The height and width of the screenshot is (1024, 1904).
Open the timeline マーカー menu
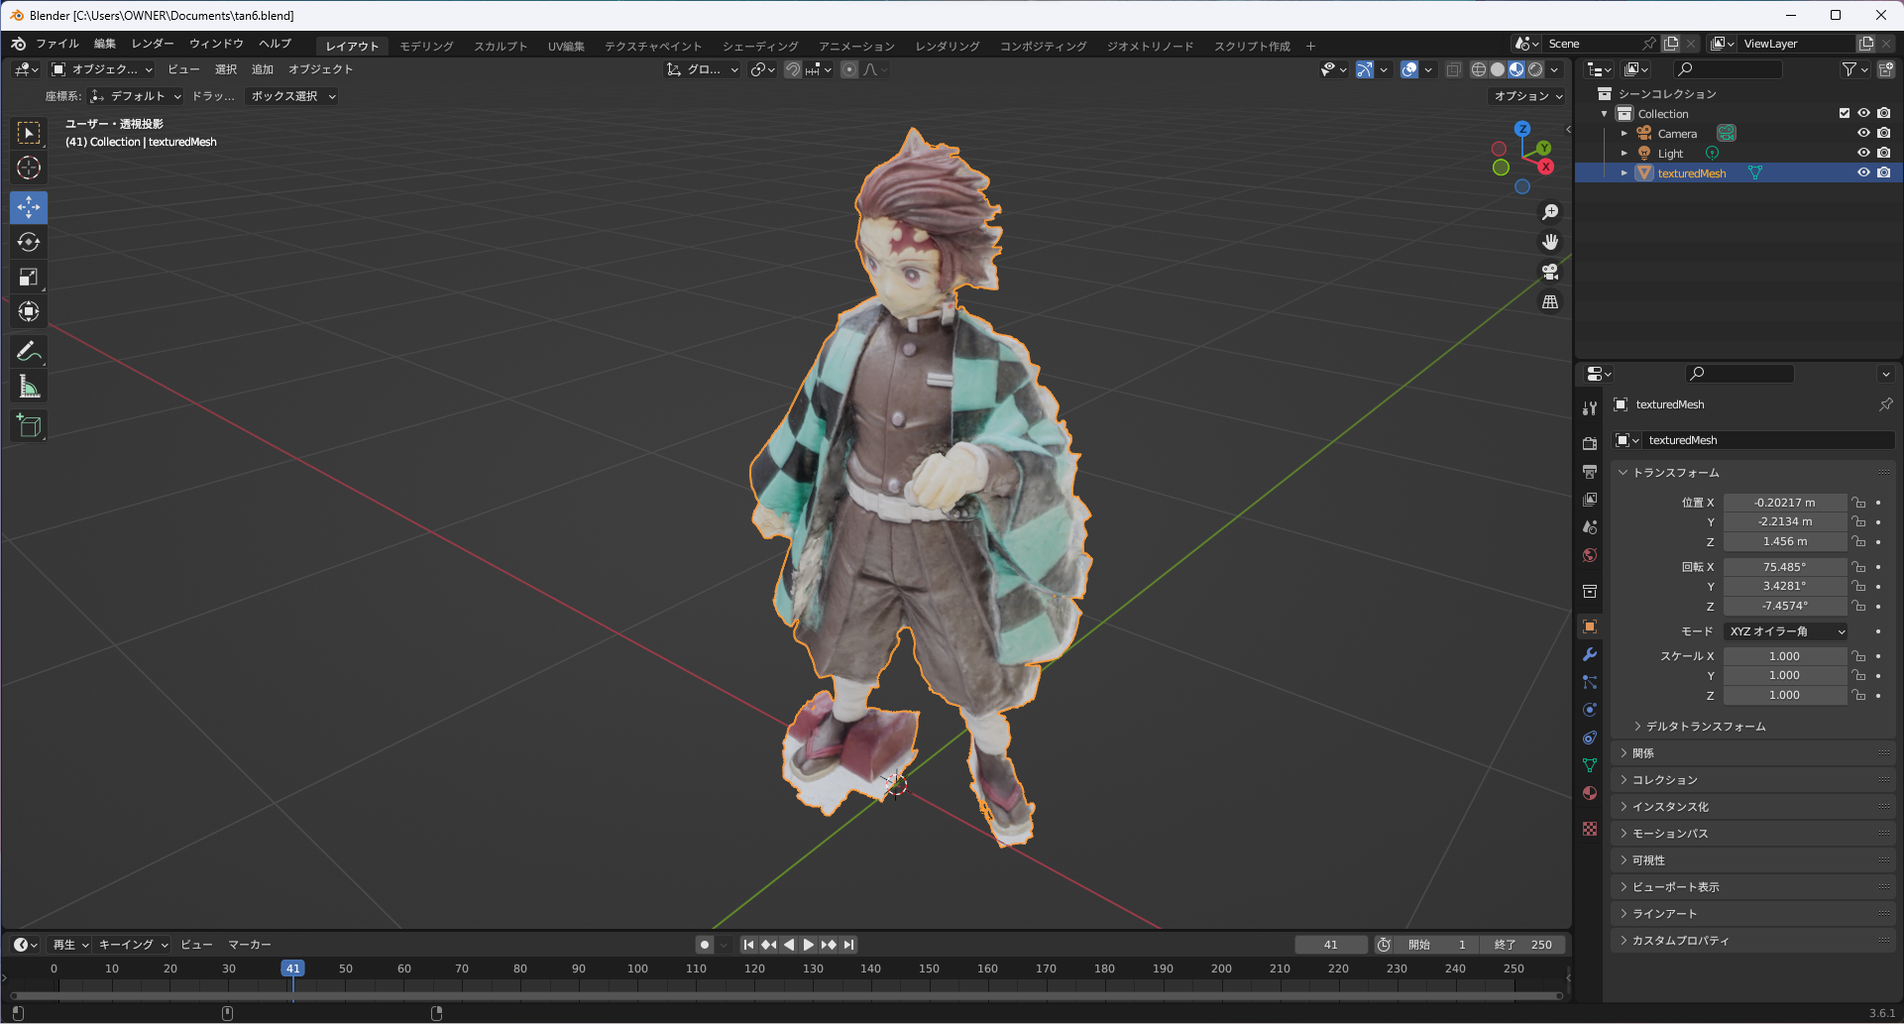click(x=249, y=944)
